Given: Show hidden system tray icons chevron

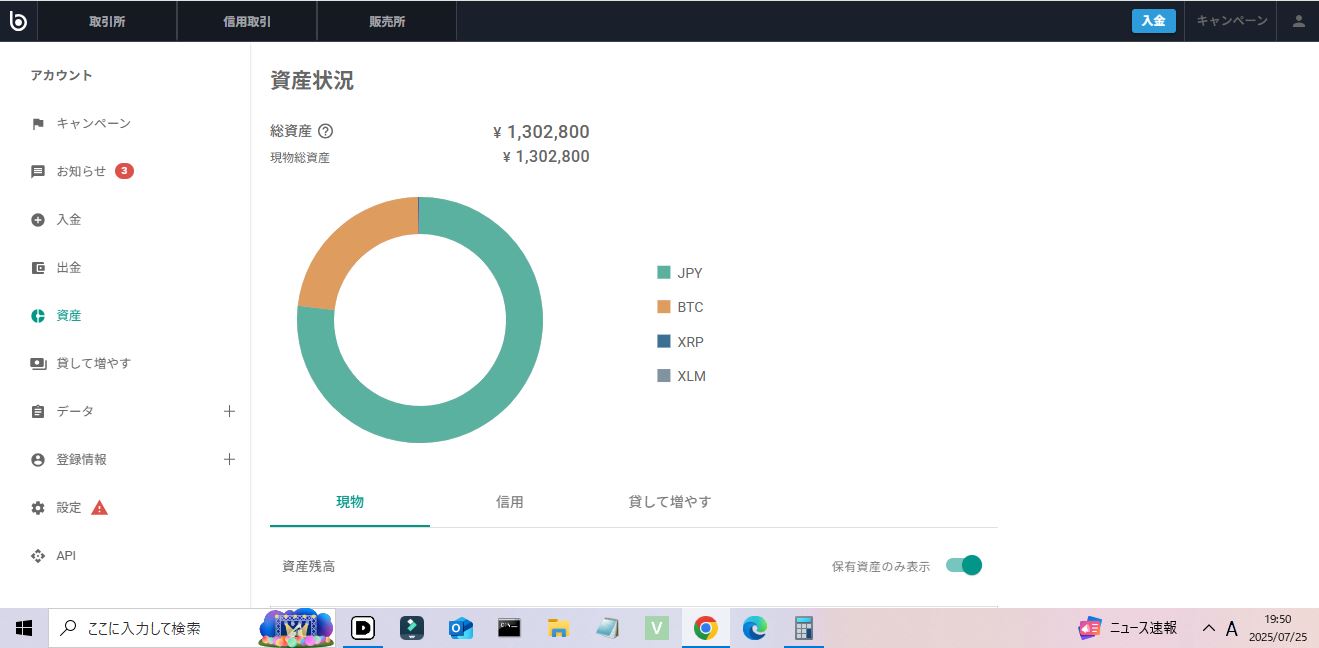Looking at the screenshot, I should [1208, 628].
